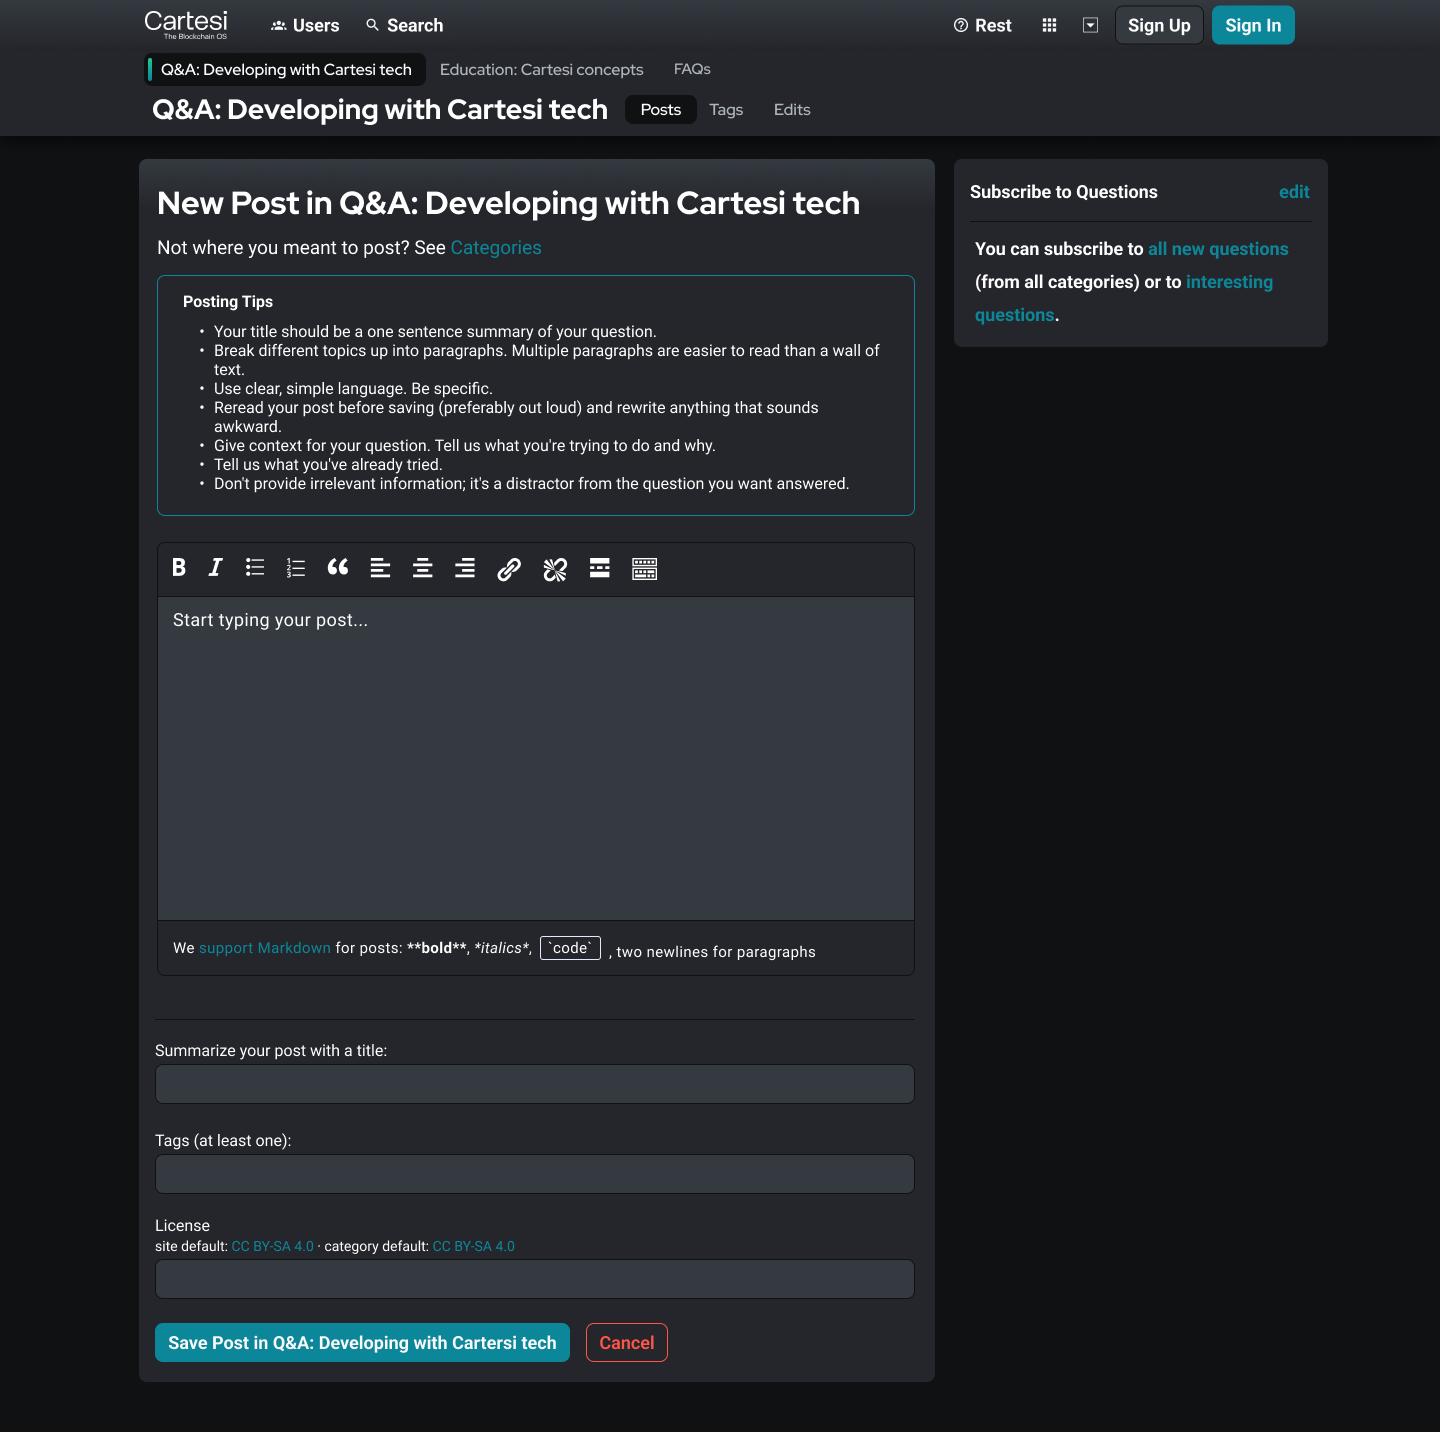
Task: Insert a blockquote
Action: 338,568
